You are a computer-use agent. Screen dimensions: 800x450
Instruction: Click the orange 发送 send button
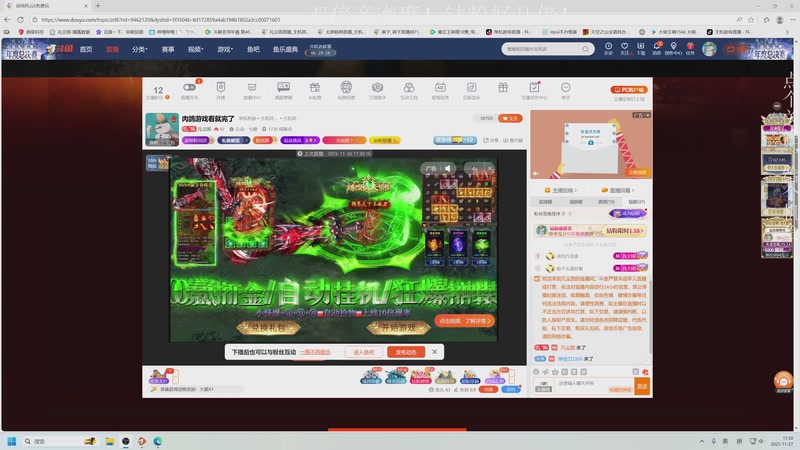tap(642, 386)
